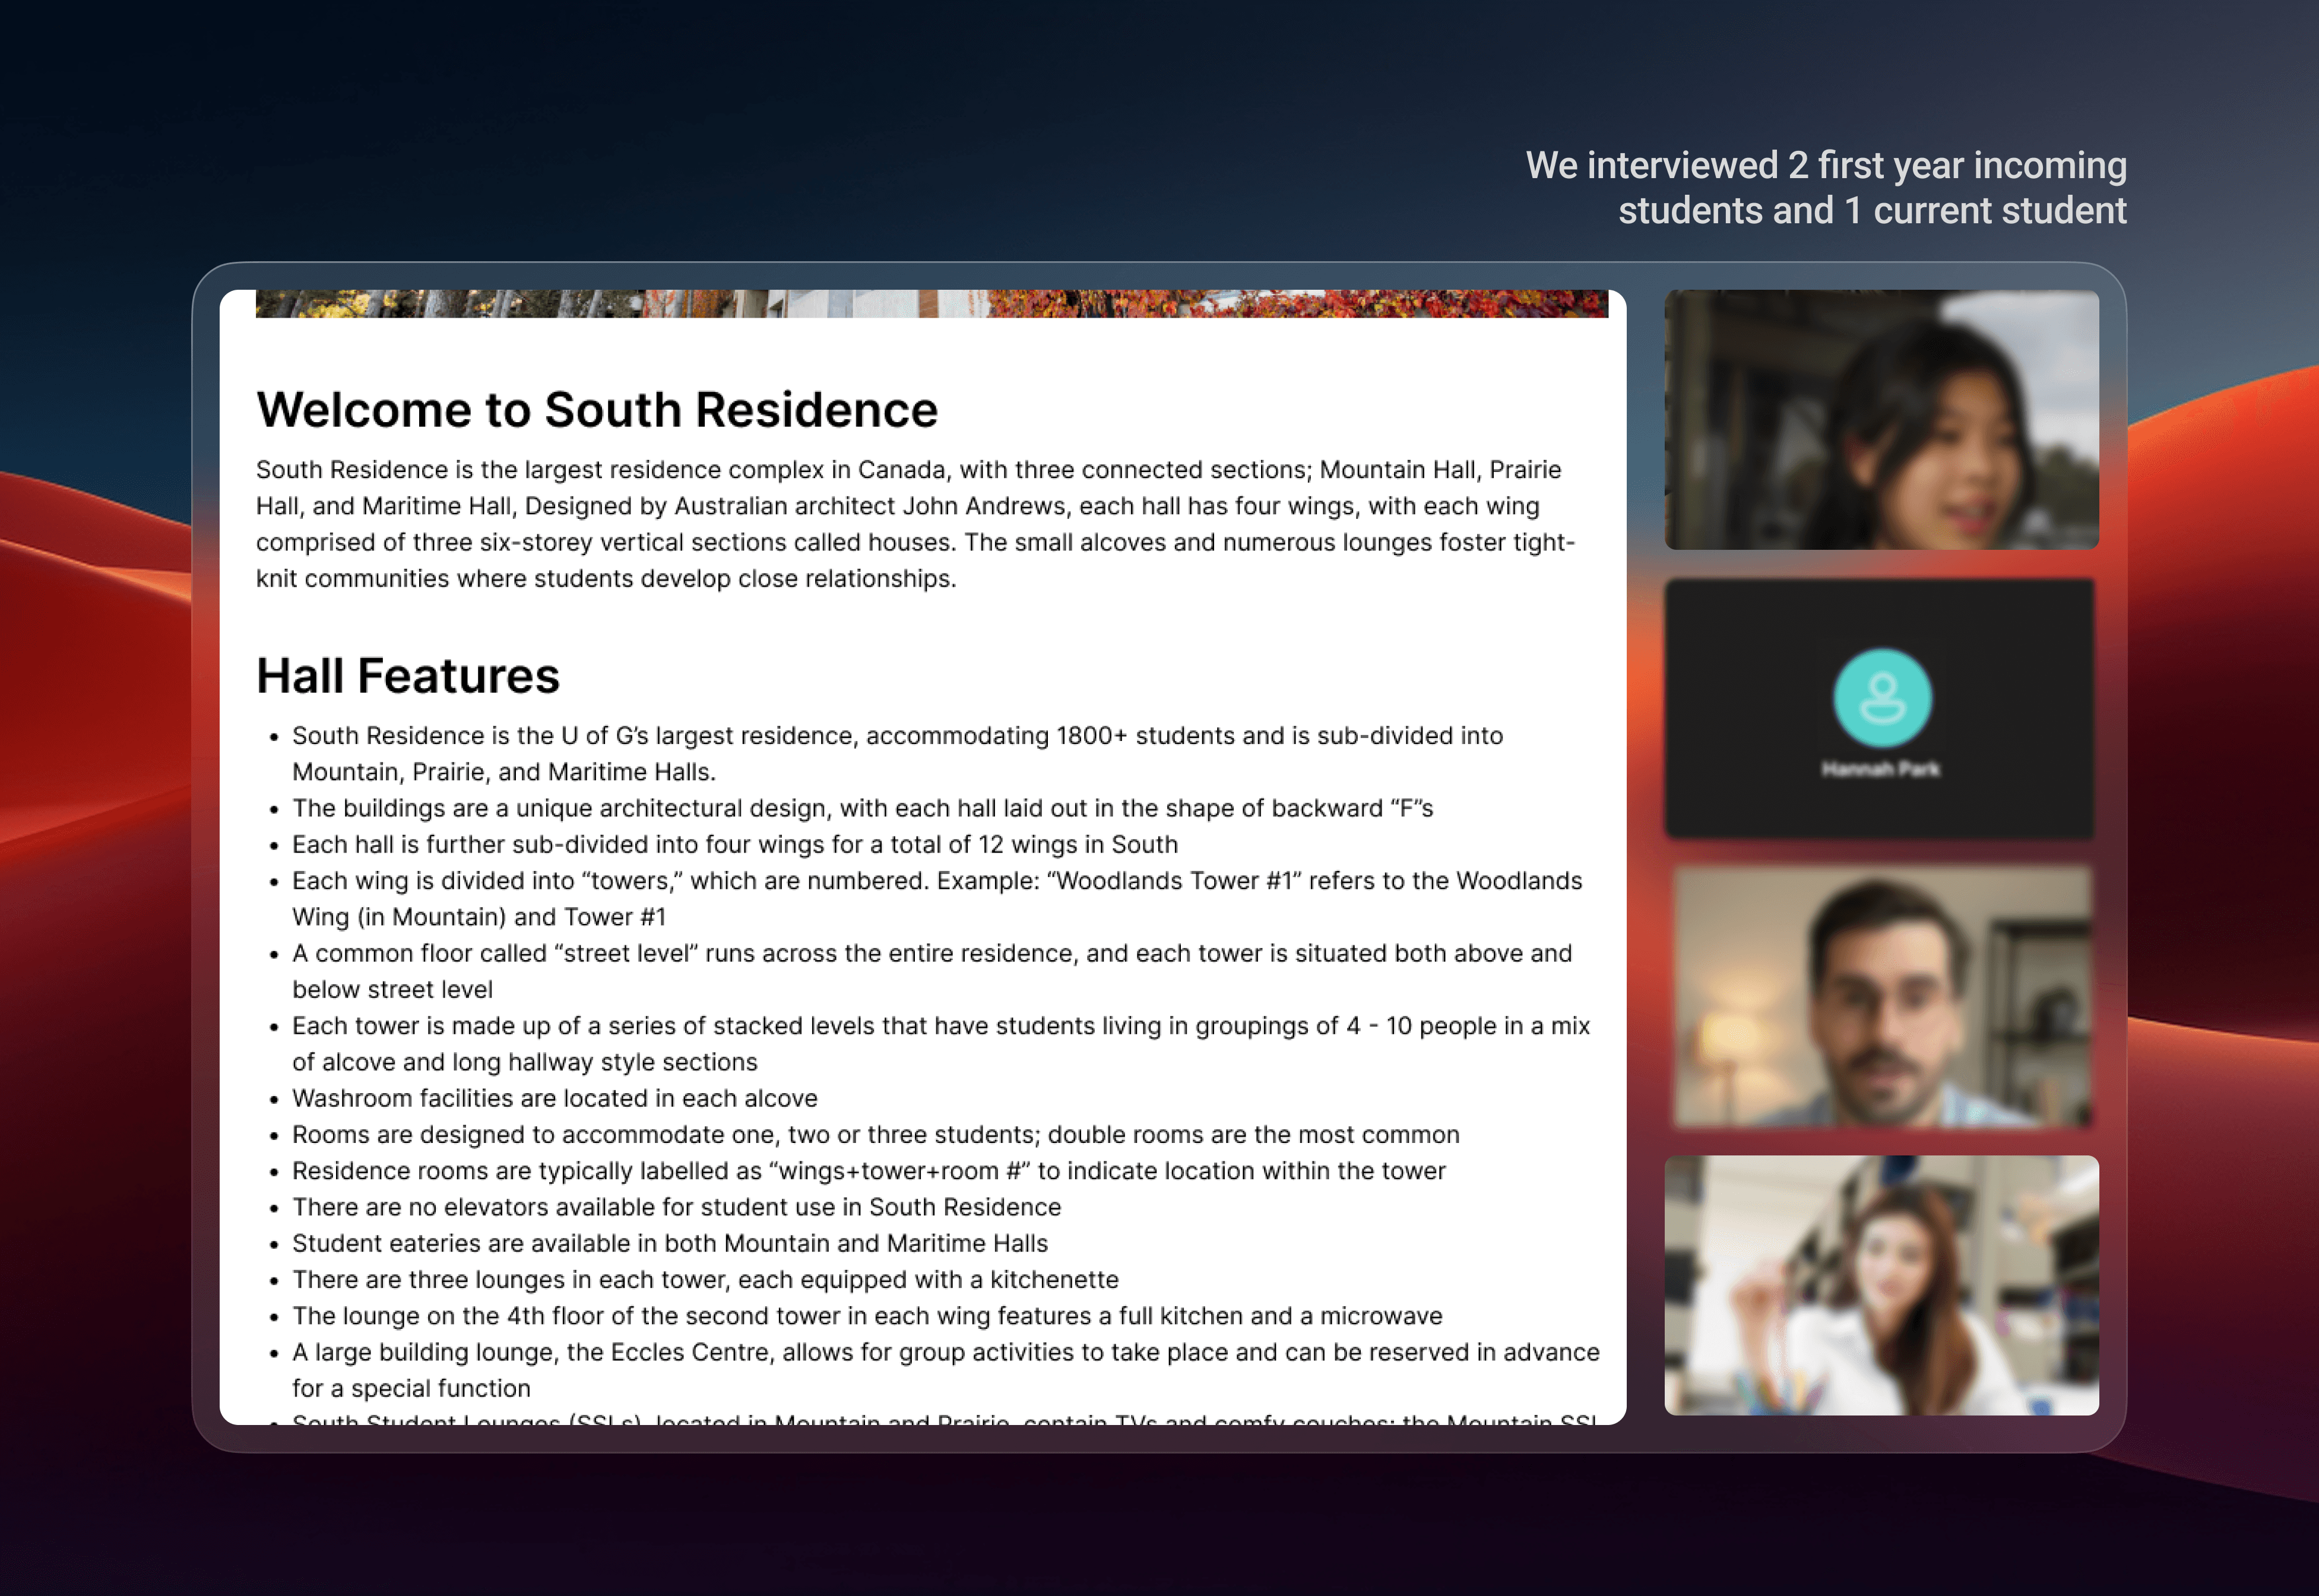Click the bullet mentioning 12 wings in South
This screenshot has height=1596, width=2319.
(x=734, y=845)
